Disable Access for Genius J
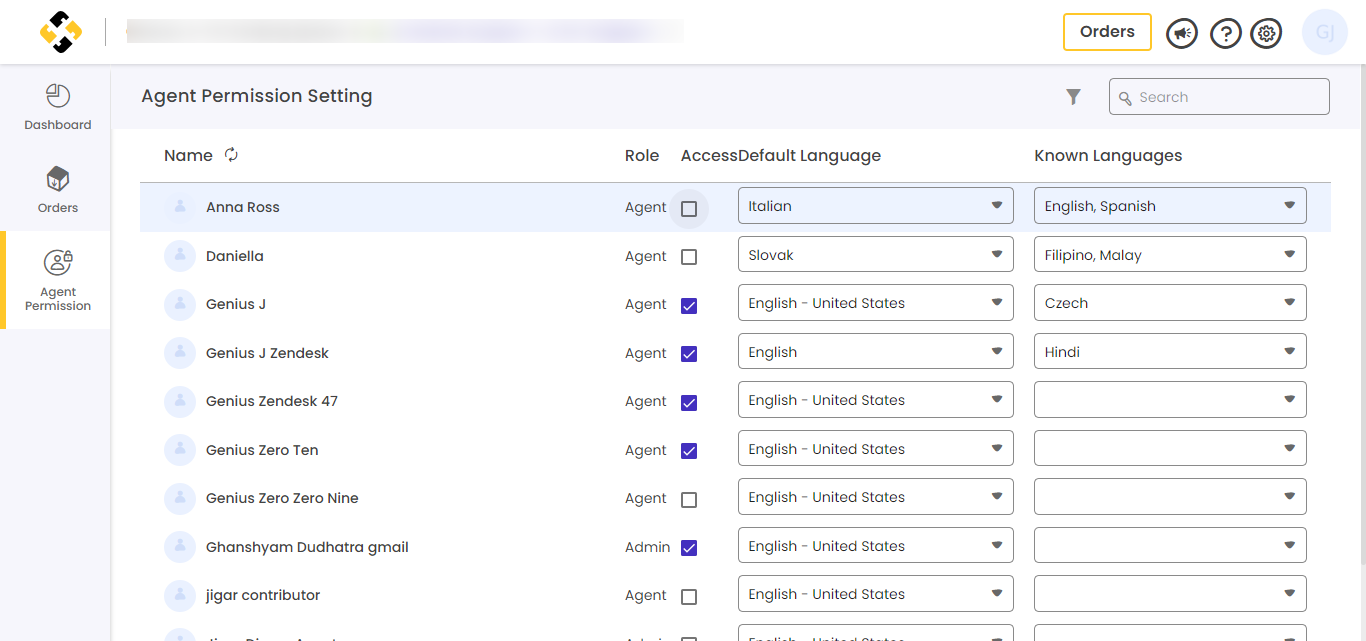 pyautogui.click(x=688, y=305)
